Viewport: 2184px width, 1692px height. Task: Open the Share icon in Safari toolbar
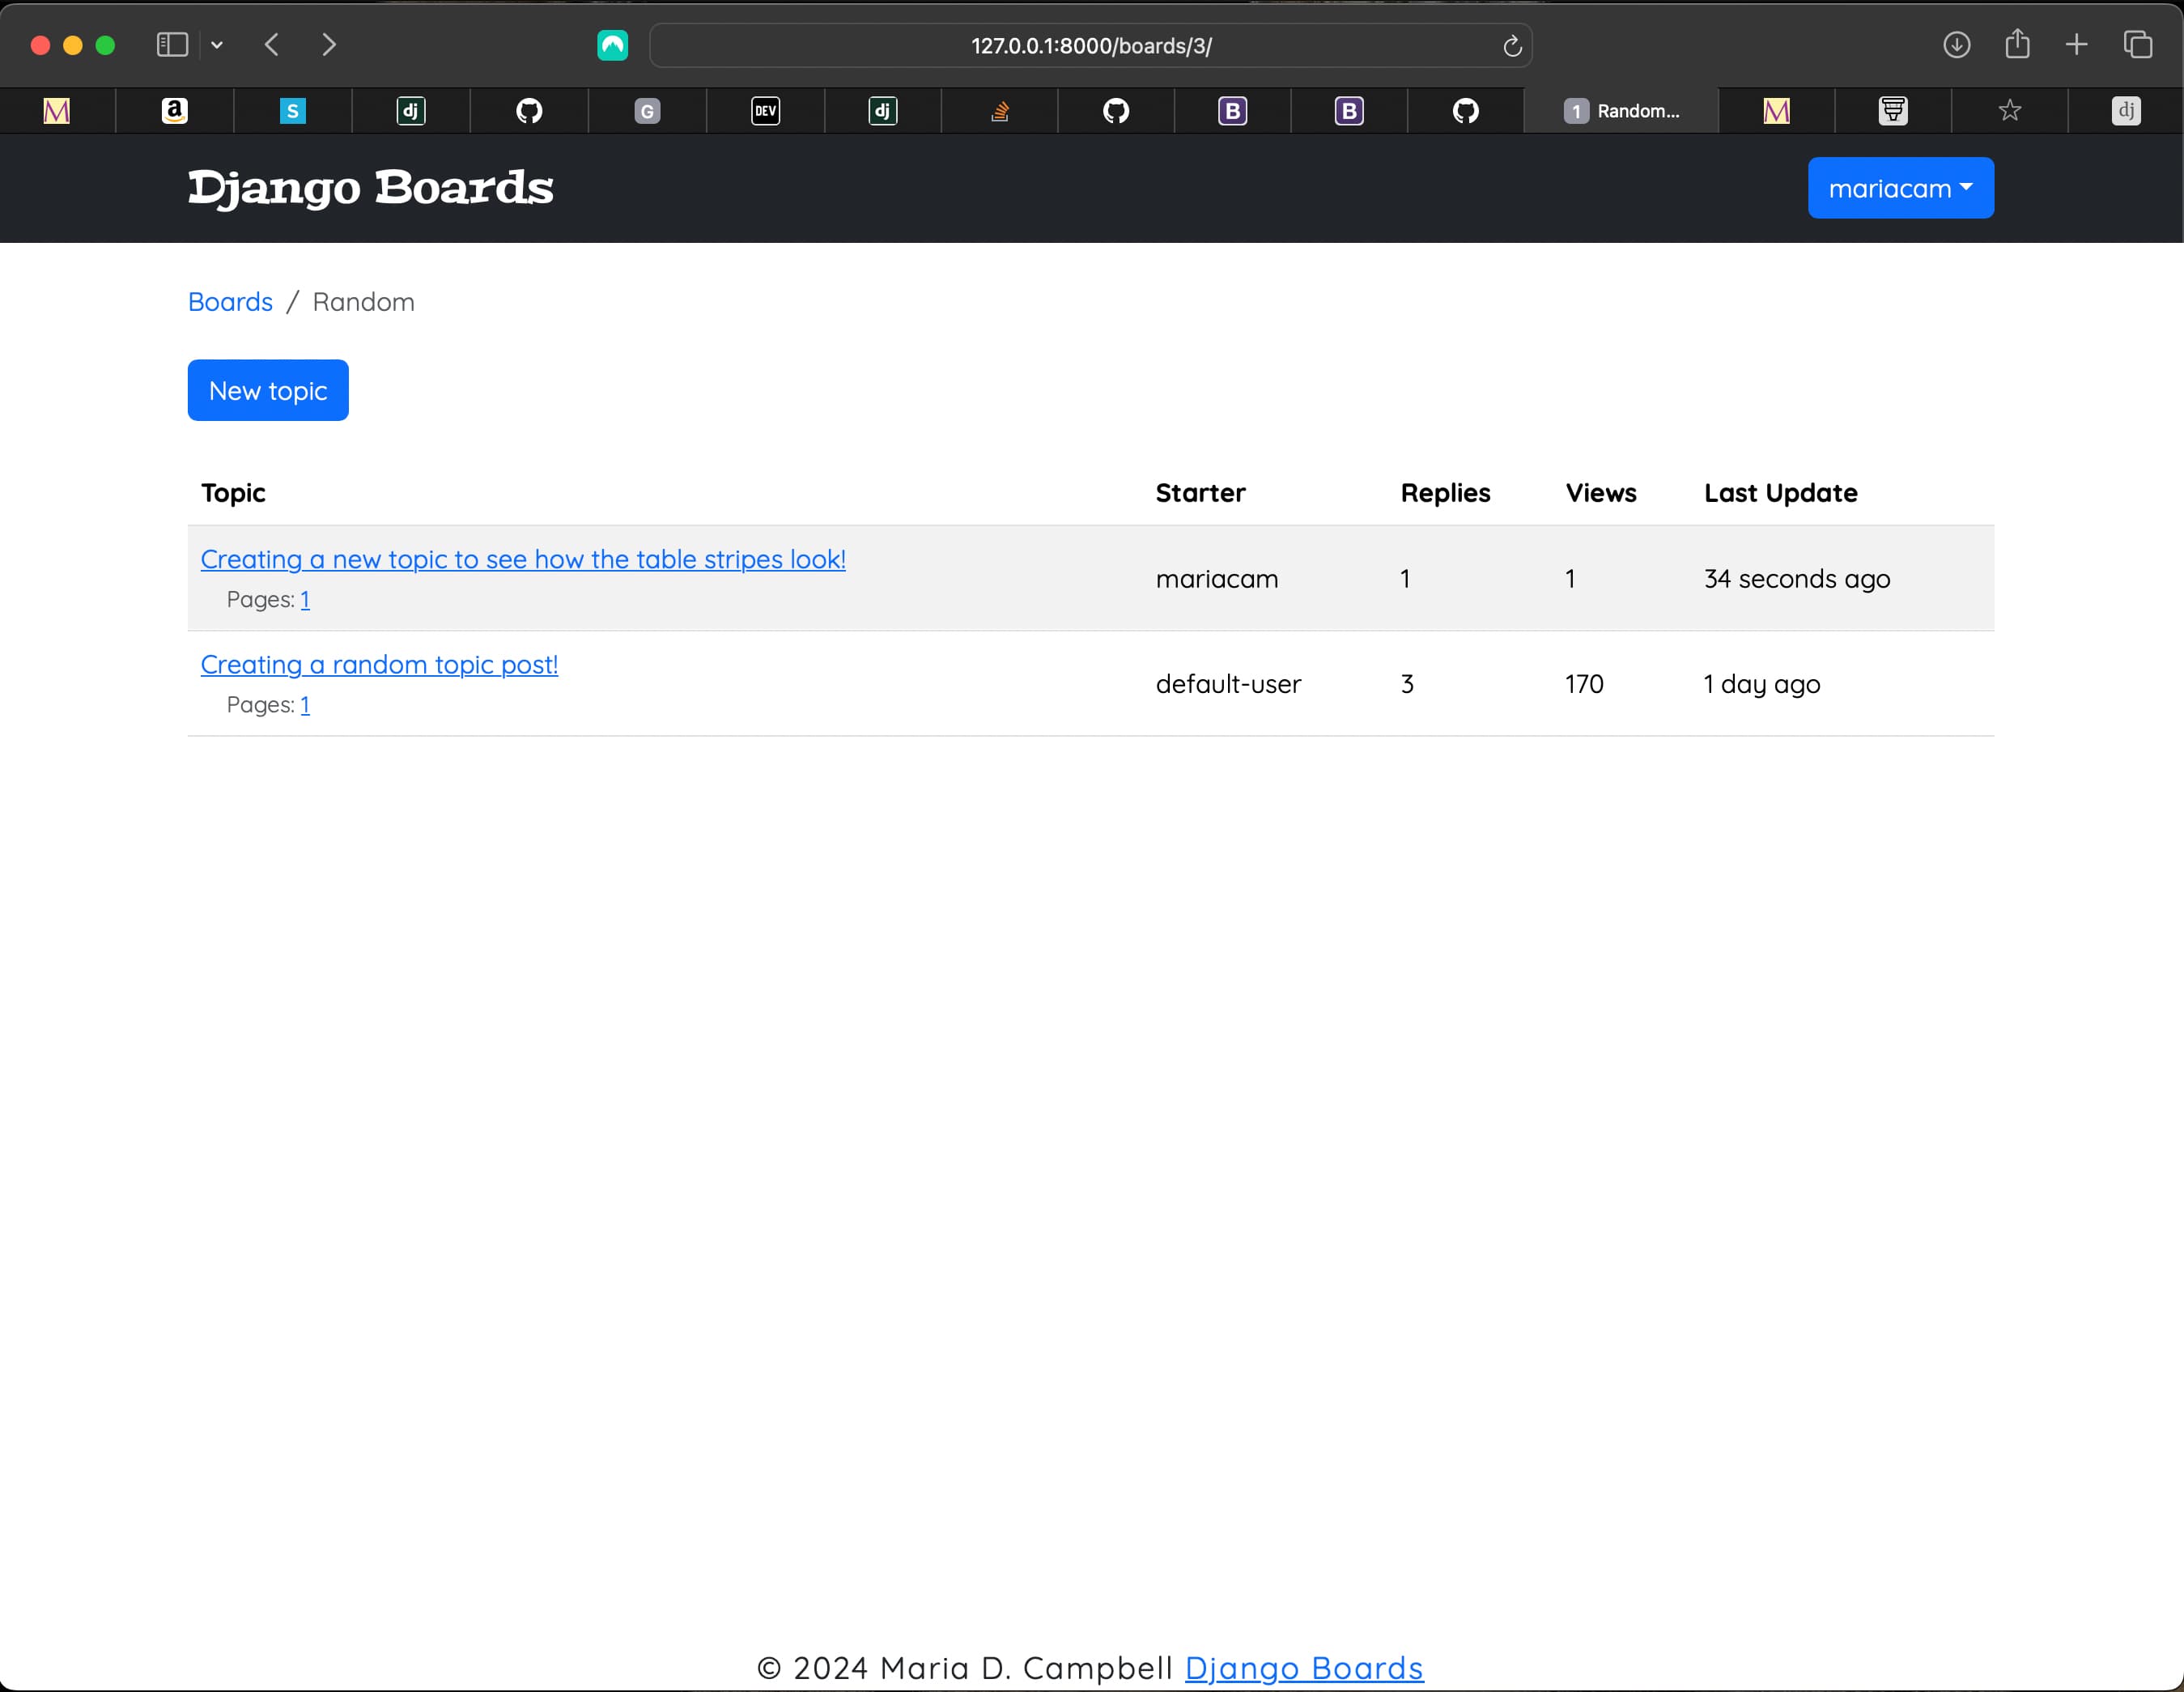coord(2017,44)
